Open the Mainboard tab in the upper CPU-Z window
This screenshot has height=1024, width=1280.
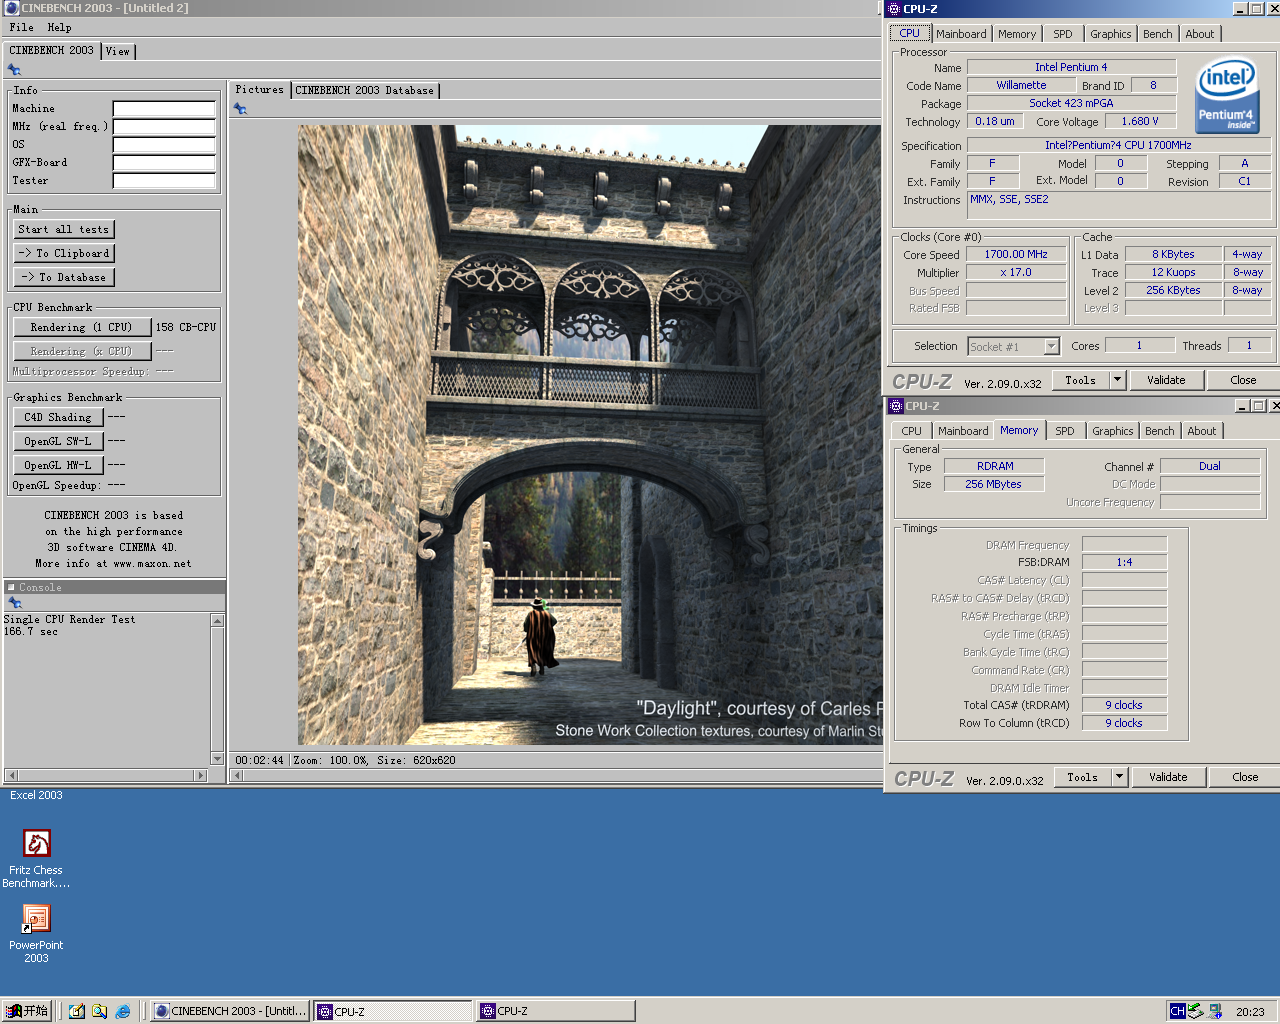coord(961,34)
